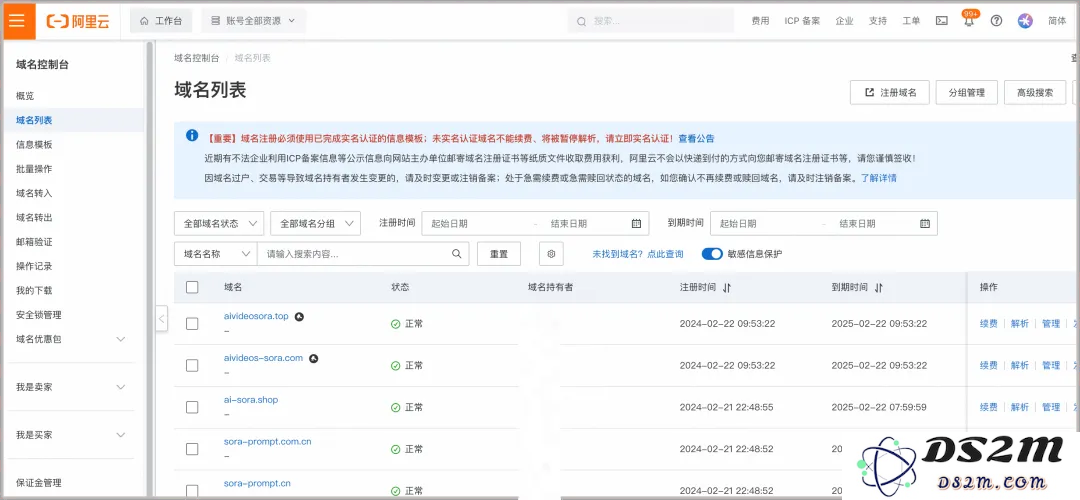Open the table column settings gear

(551, 253)
